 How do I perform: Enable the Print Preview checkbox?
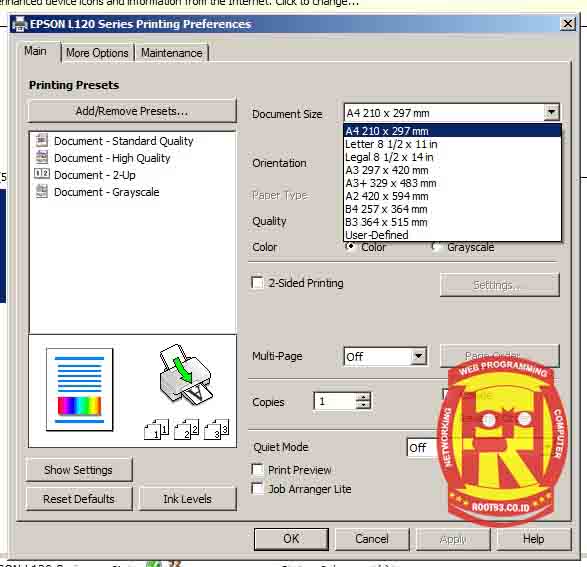[258, 469]
